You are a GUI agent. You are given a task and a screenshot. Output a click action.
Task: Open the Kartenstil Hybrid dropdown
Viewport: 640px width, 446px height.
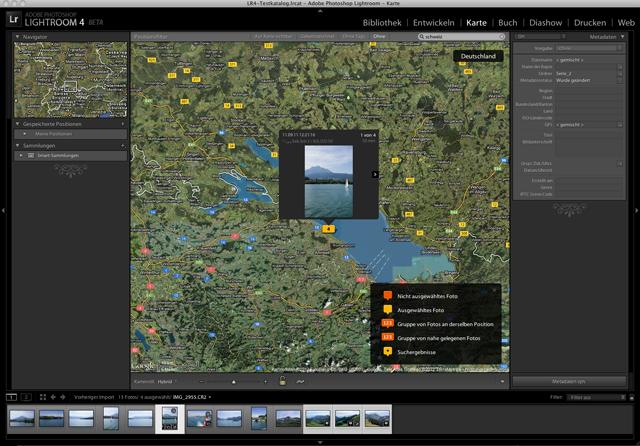click(167, 382)
